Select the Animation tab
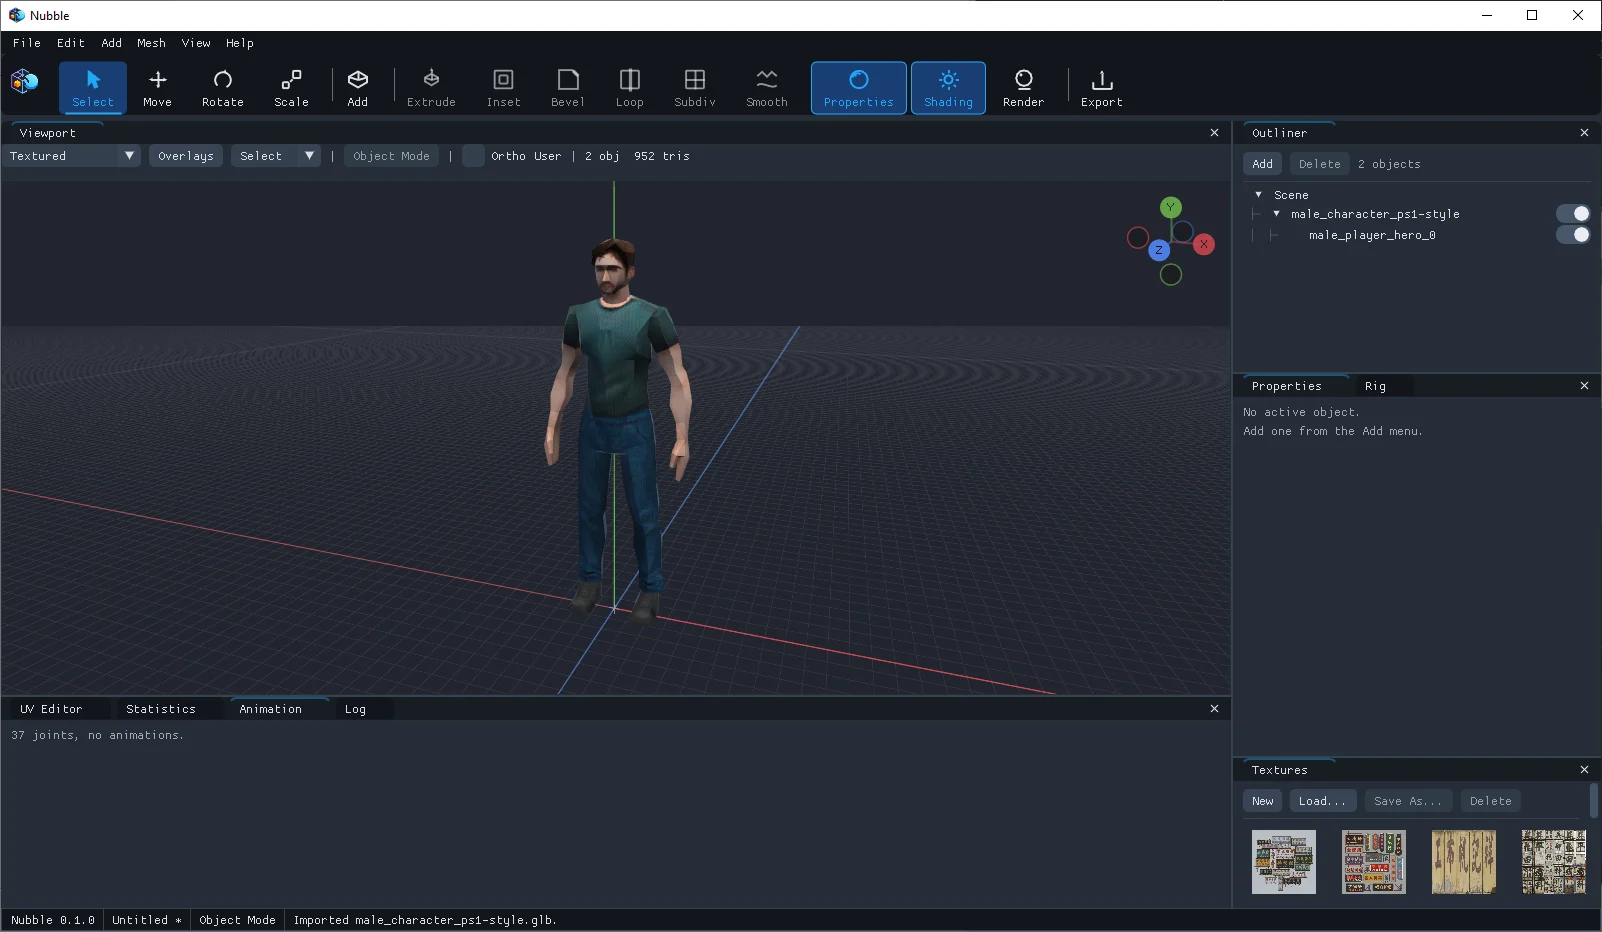1602x932 pixels. click(x=270, y=709)
